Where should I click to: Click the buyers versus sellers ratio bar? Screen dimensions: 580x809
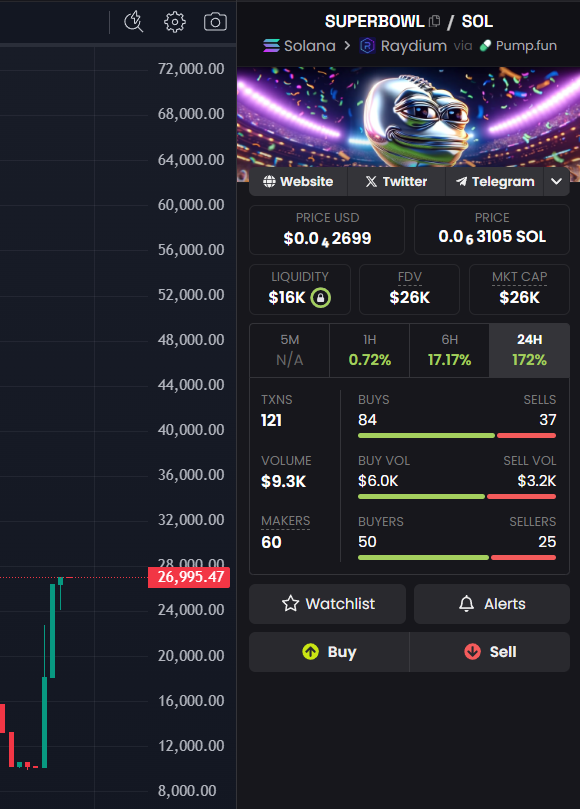coord(457,558)
